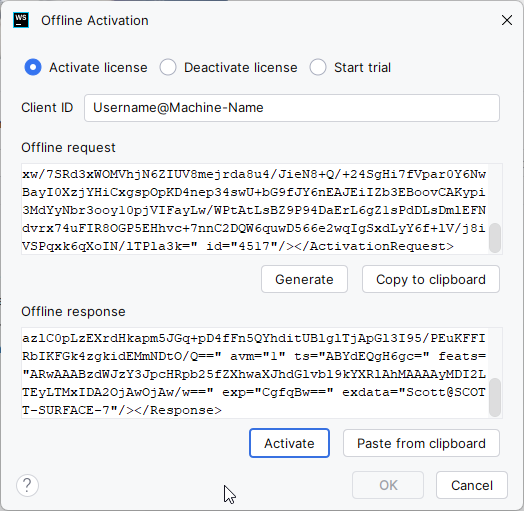Click the Offline response scrollbar thumb
The height and width of the screenshot is (511, 524).
(495, 397)
